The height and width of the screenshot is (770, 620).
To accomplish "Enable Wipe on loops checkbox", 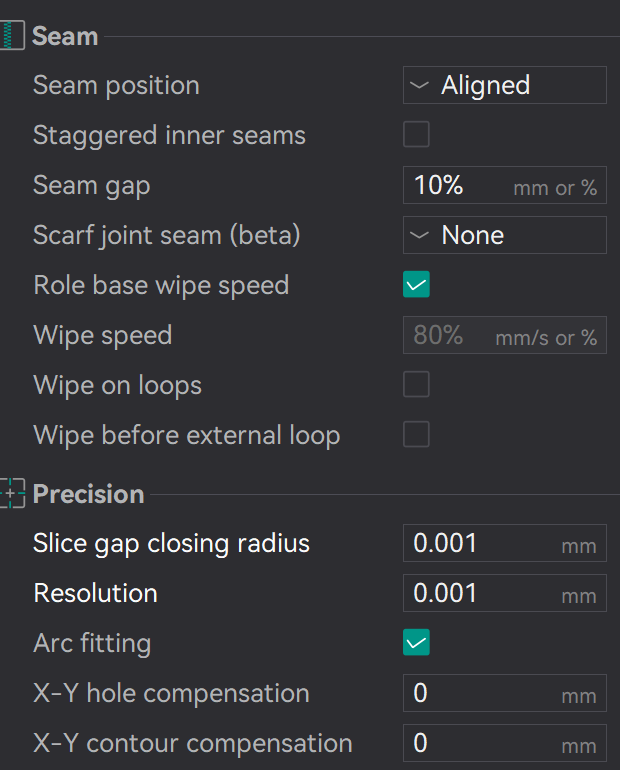I will [x=416, y=385].
